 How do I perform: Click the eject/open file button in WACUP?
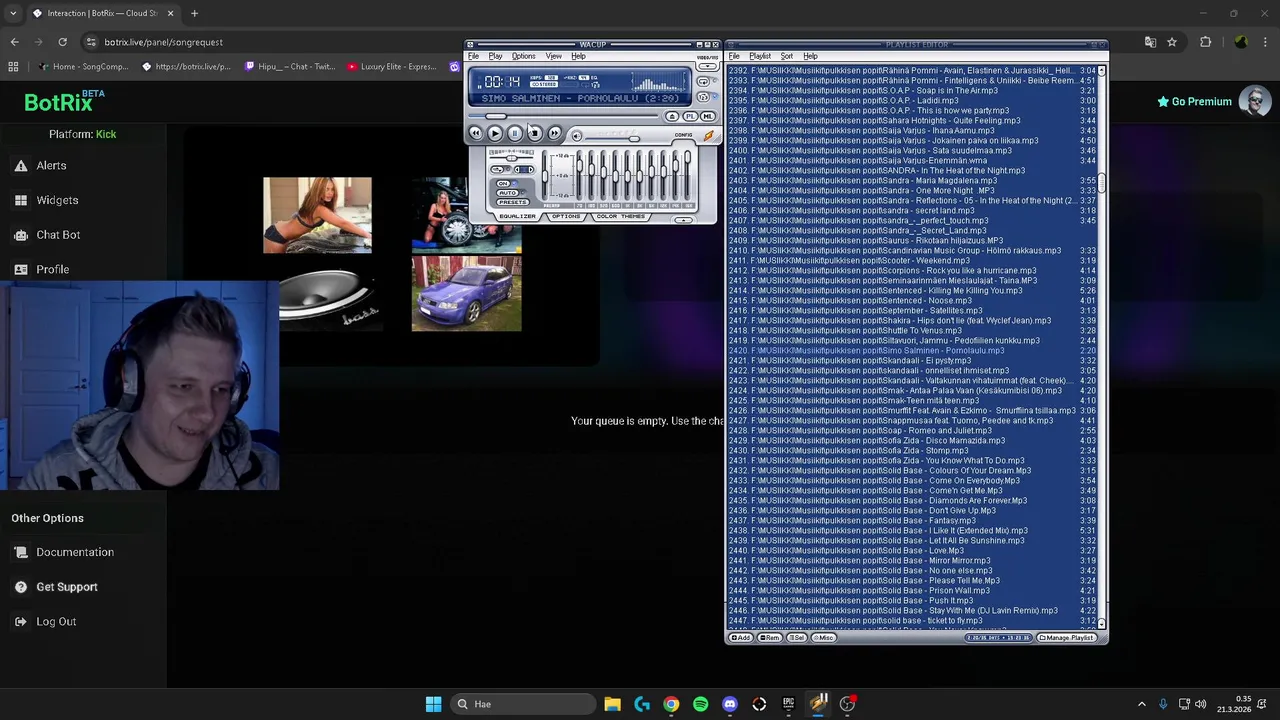[x=672, y=117]
